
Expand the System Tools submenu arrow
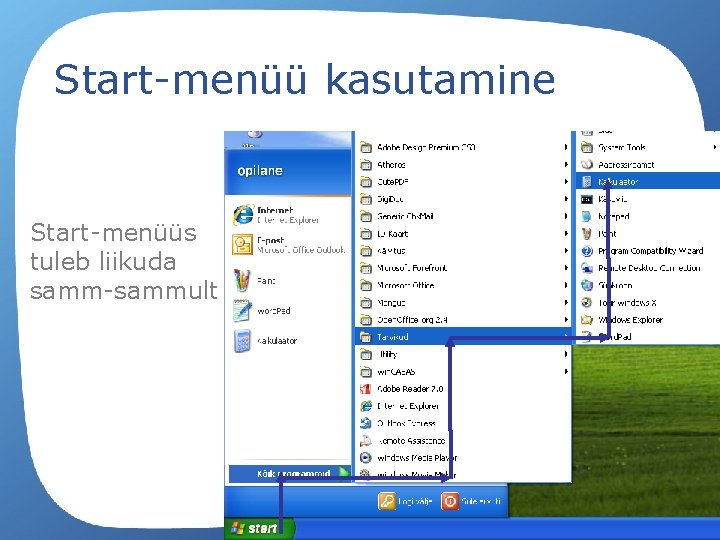(x=715, y=147)
